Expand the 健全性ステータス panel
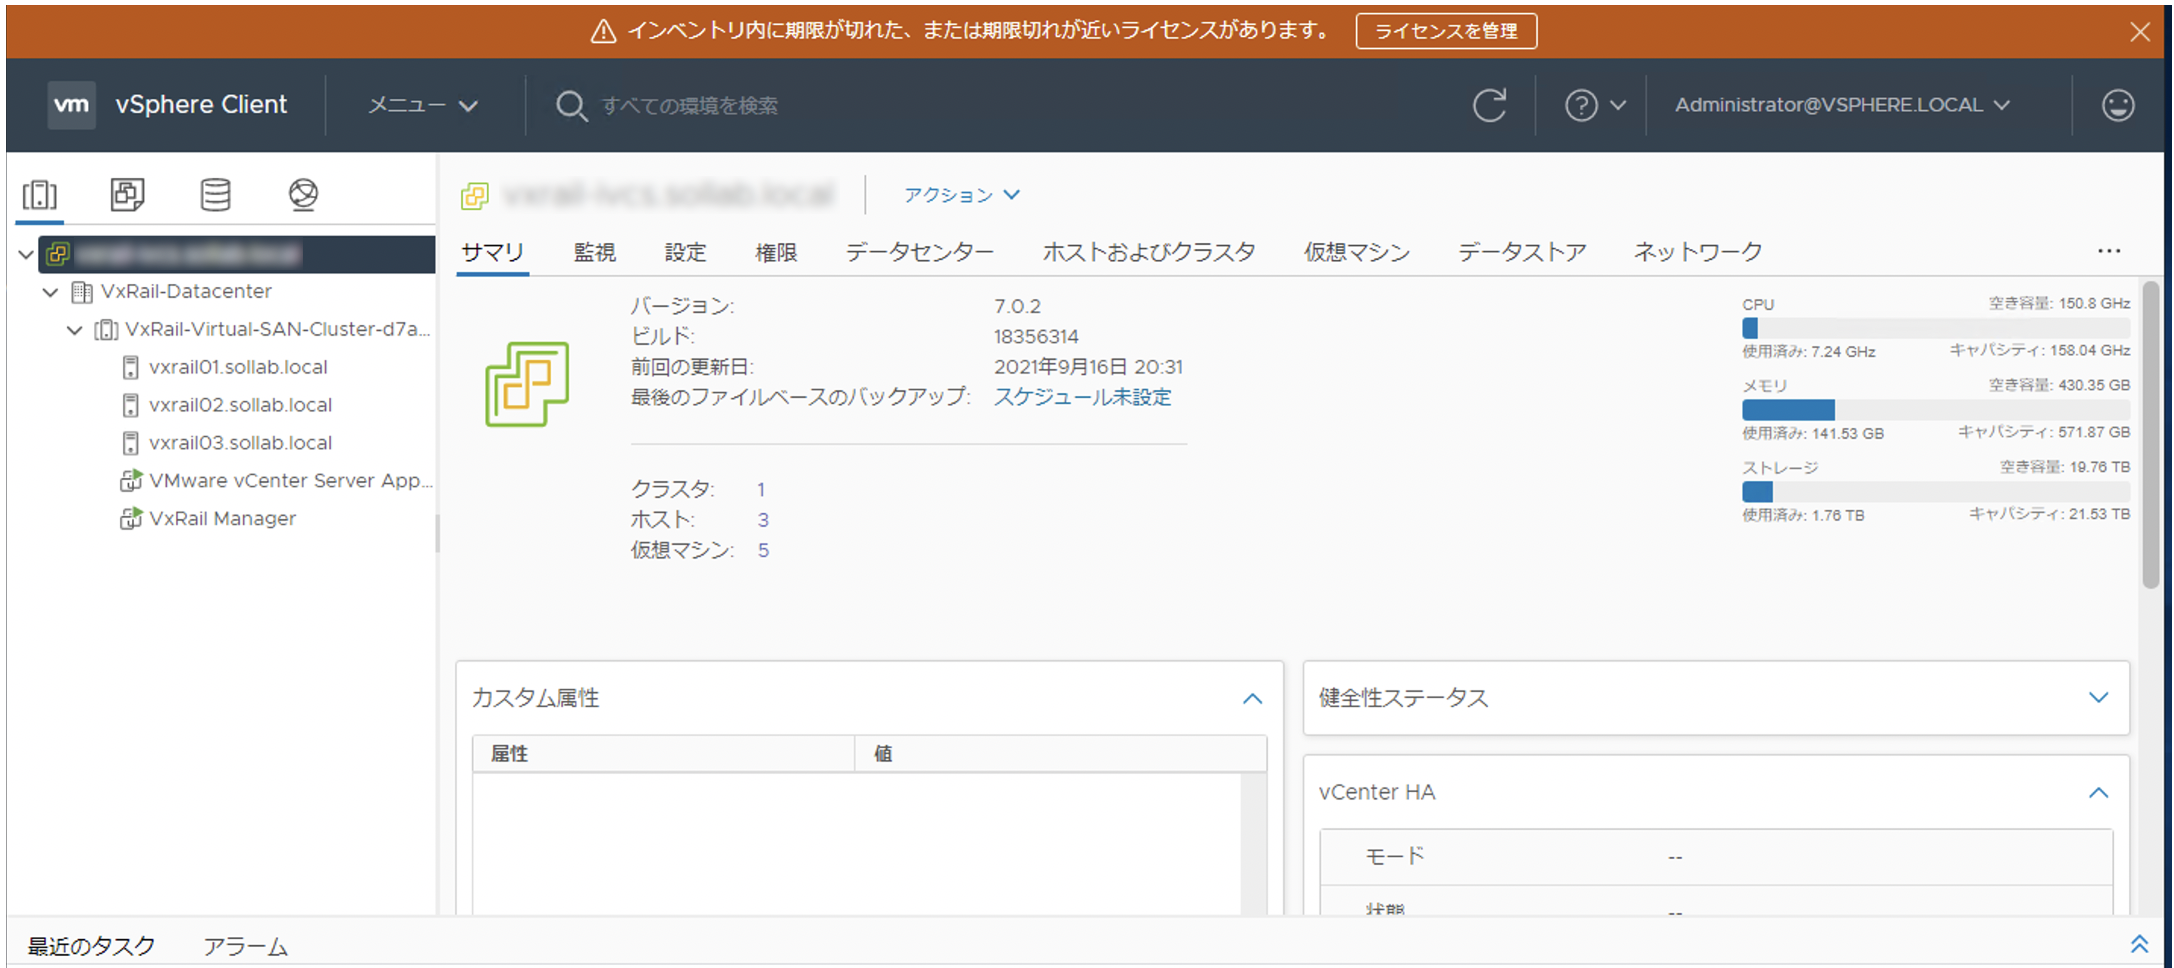This screenshot has width=2174, height=968. click(2097, 698)
